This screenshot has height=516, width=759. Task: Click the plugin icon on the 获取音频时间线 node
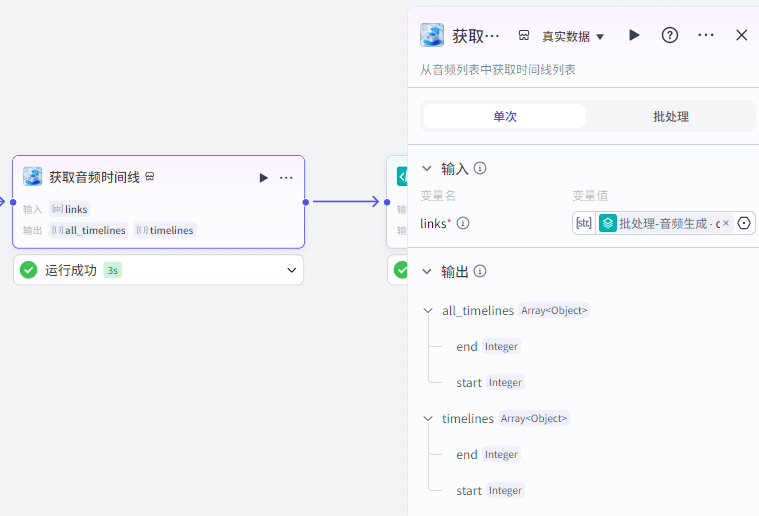[33, 177]
